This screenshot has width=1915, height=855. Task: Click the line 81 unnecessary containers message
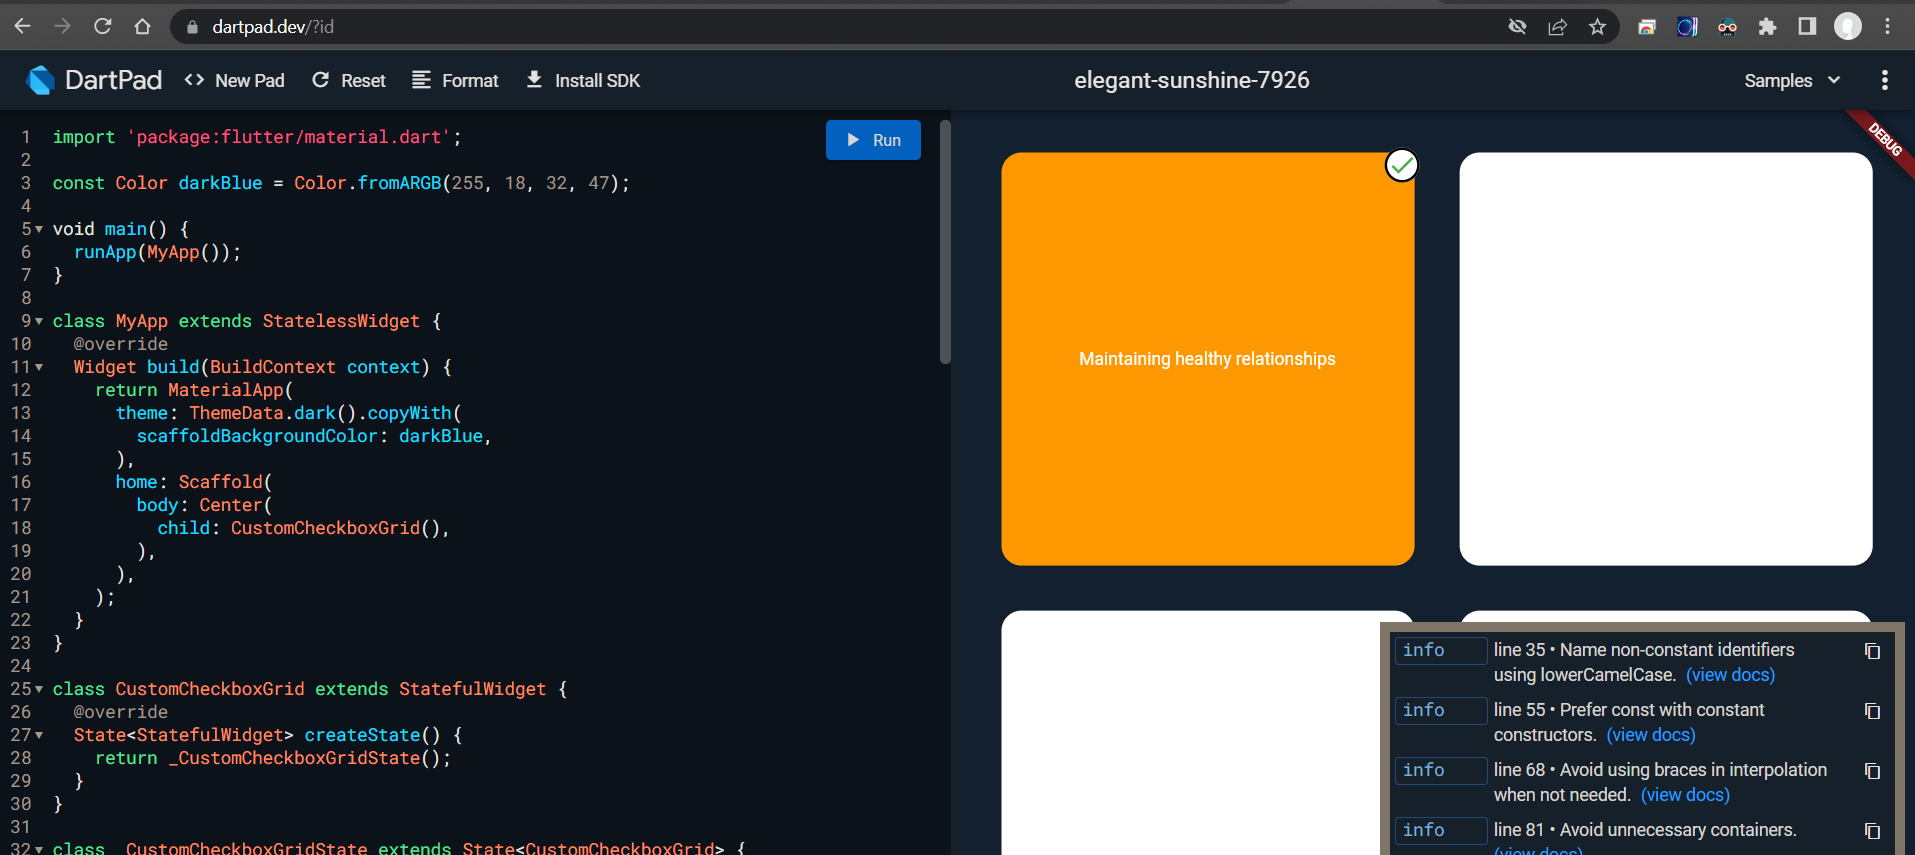[1645, 830]
